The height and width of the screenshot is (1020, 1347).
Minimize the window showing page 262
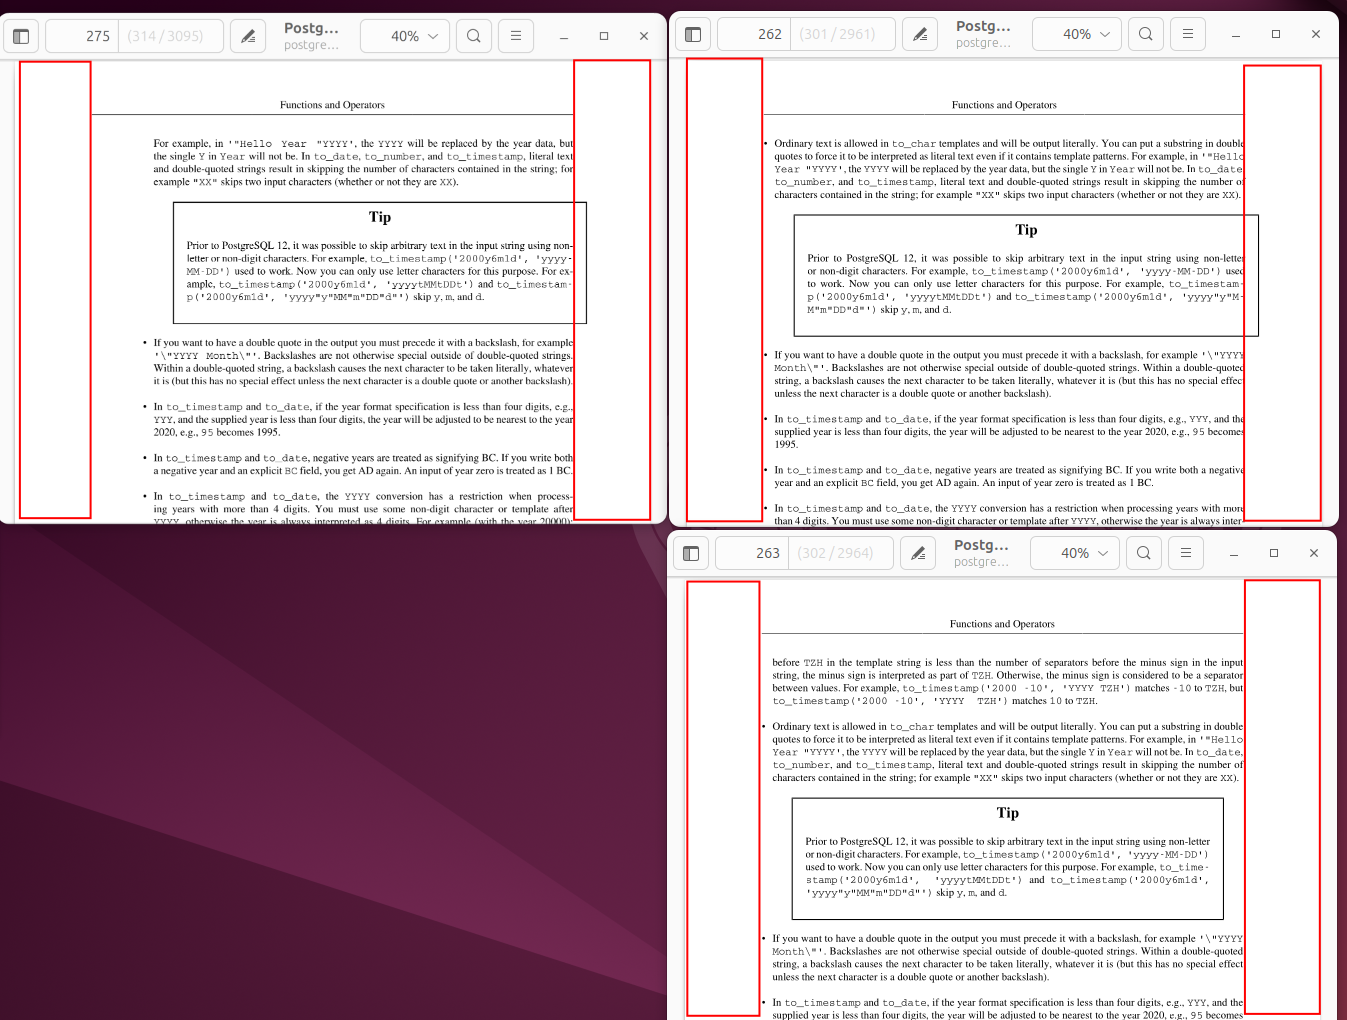(1236, 34)
